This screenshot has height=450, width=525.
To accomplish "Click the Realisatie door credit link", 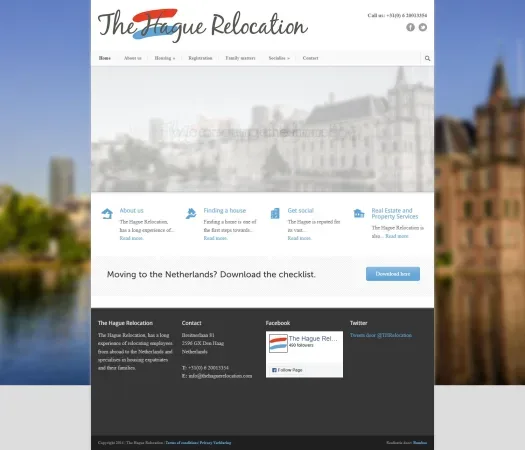I will pyautogui.click(x=420, y=443).
